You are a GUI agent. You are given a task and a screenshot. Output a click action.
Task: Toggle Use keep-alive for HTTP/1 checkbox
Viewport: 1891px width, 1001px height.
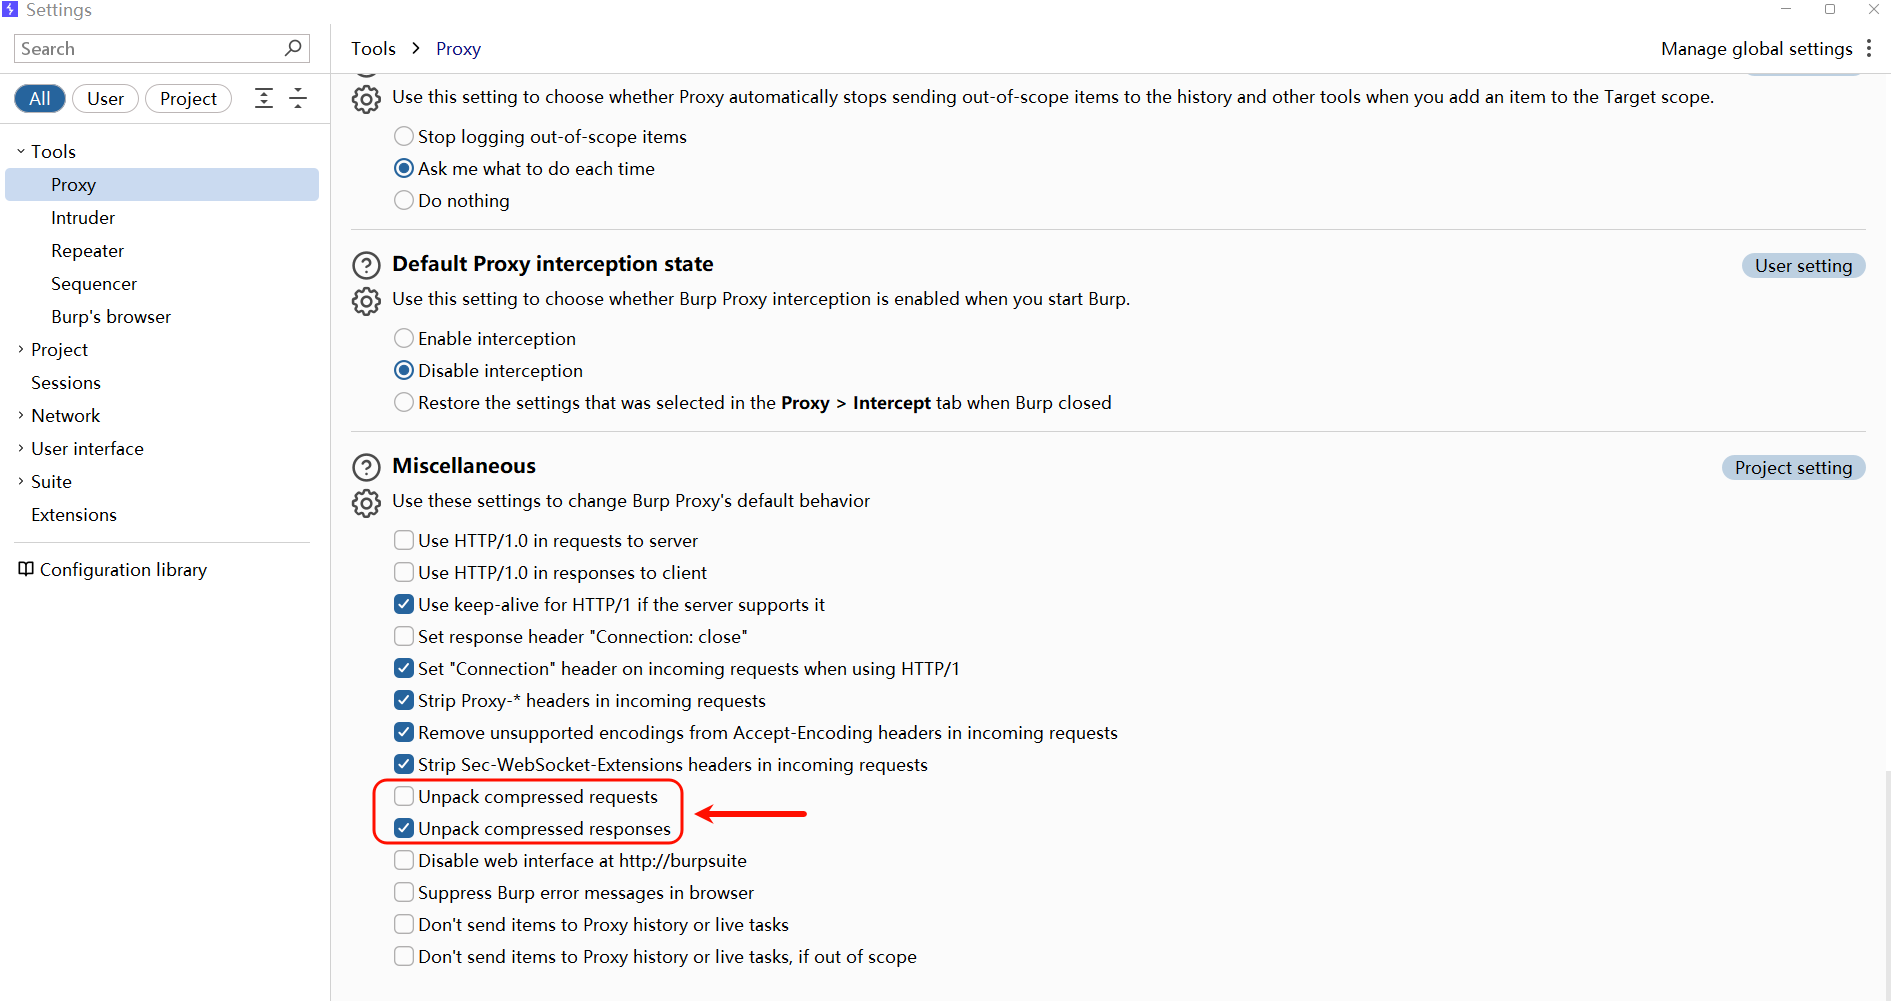click(404, 604)
